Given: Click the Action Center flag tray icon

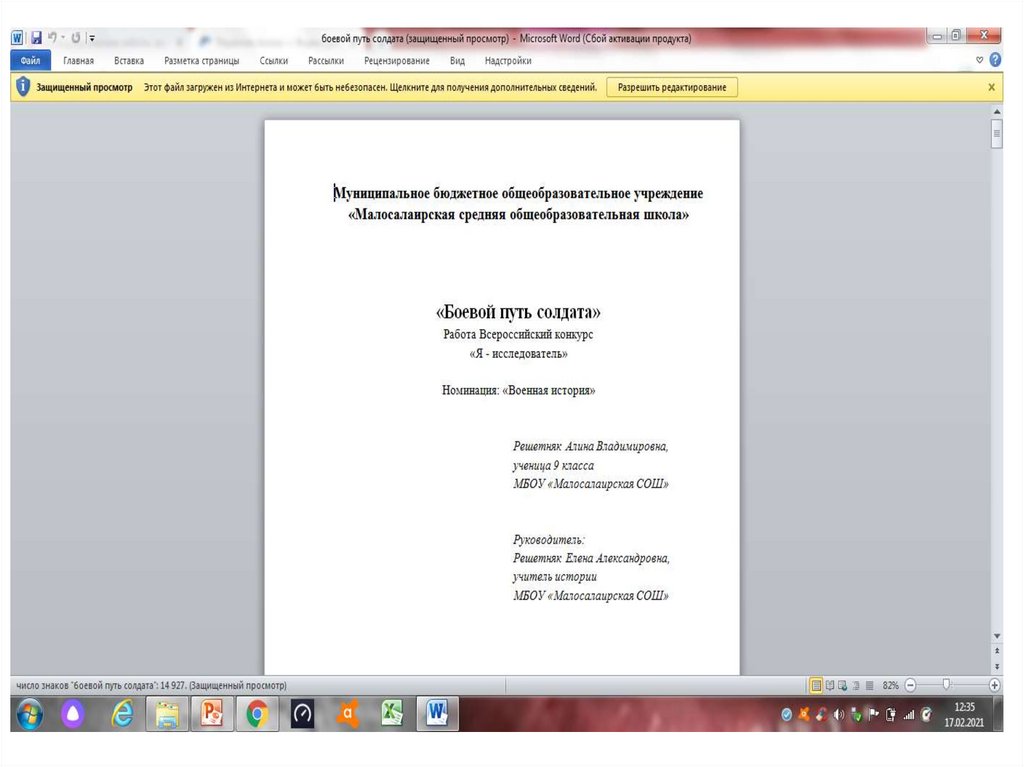Looking at the screenshot, I should click(x=873, y=714).
